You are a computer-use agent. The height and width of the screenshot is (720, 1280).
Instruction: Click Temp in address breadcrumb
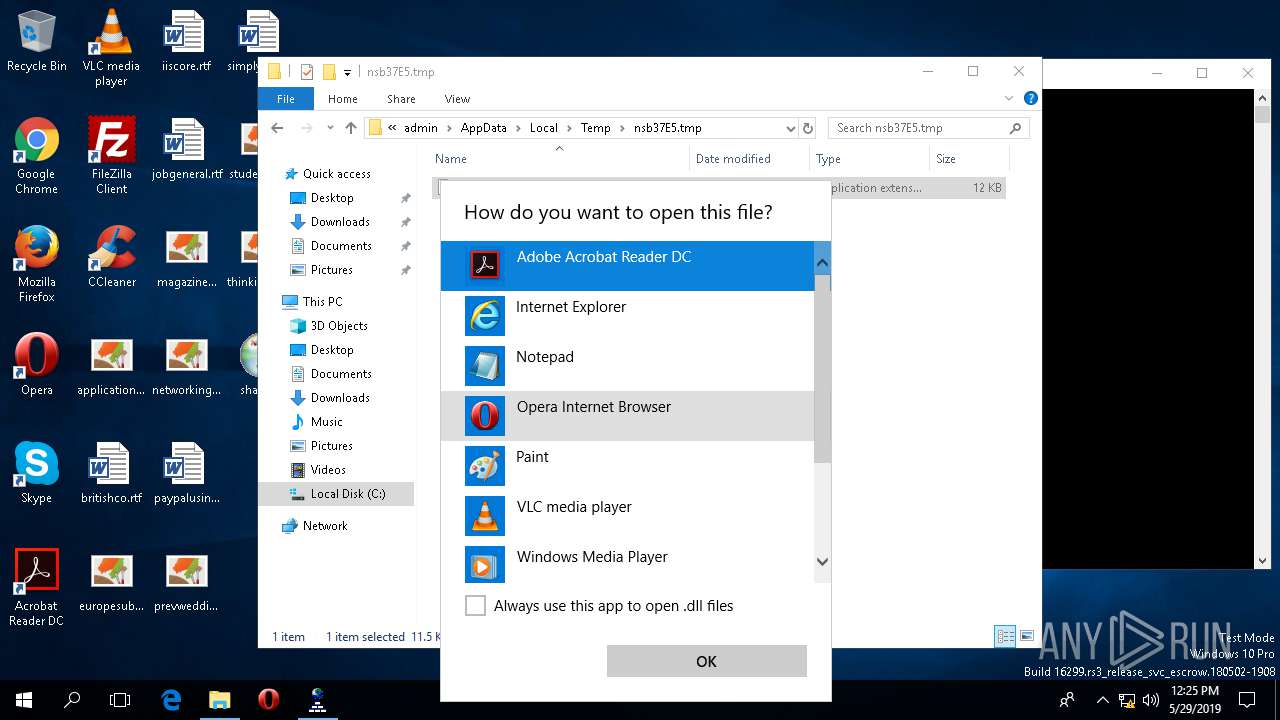(595, 128)
